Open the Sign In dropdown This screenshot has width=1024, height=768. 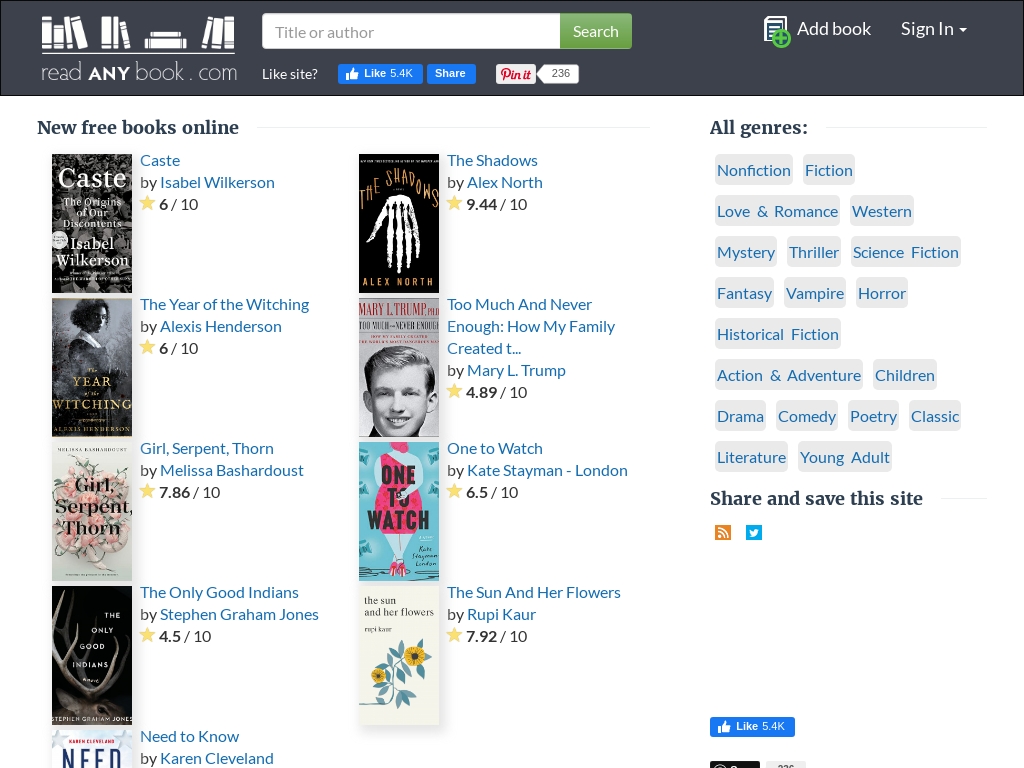(933, 29)
